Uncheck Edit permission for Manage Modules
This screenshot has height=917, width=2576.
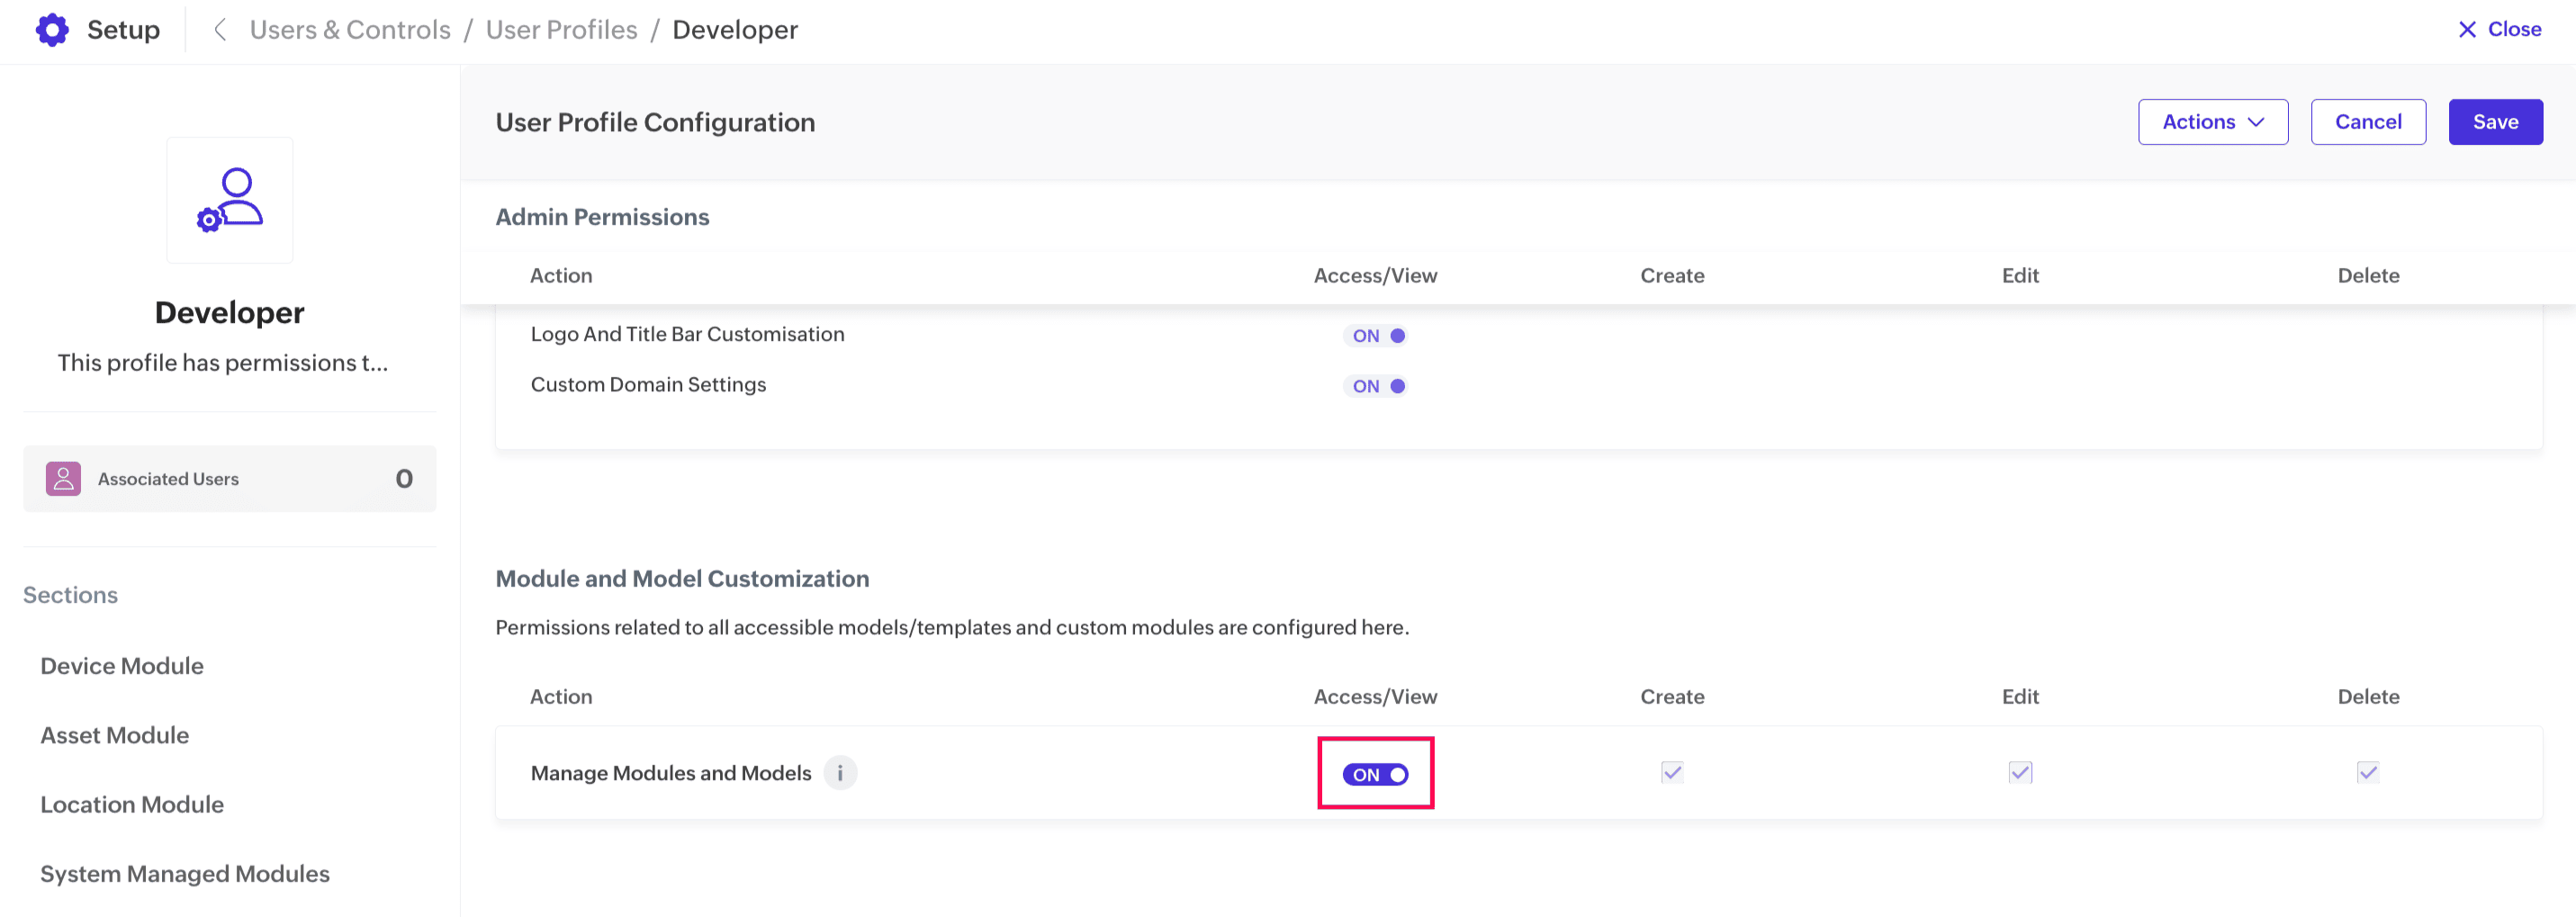2020,772
